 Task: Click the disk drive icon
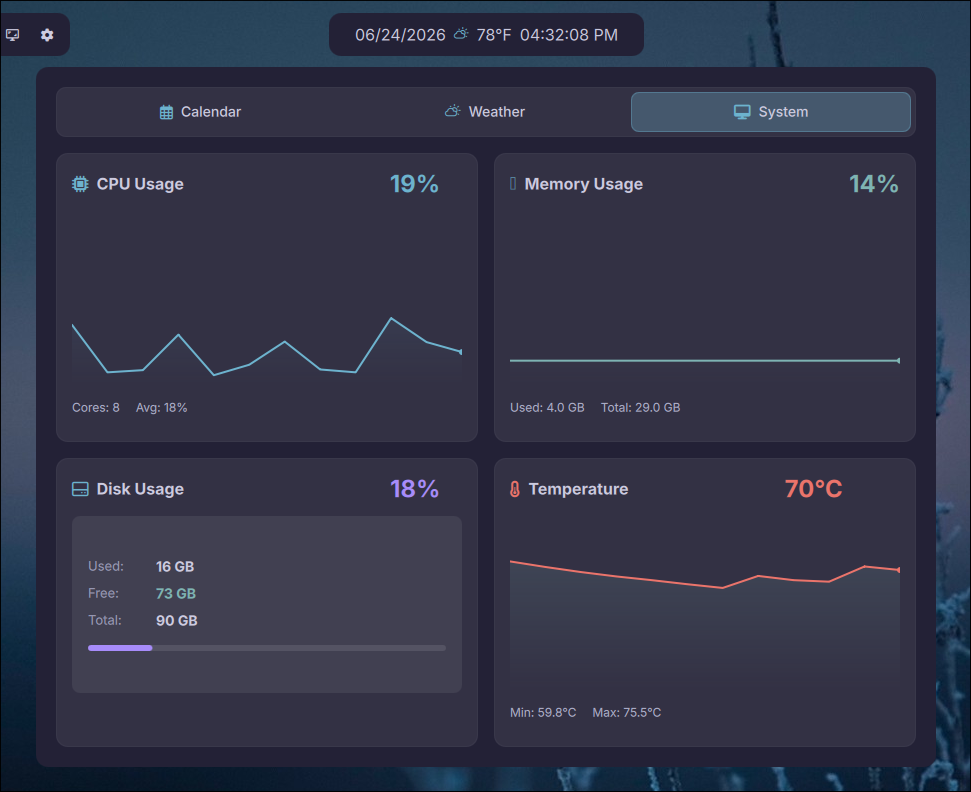pos(81,489)
